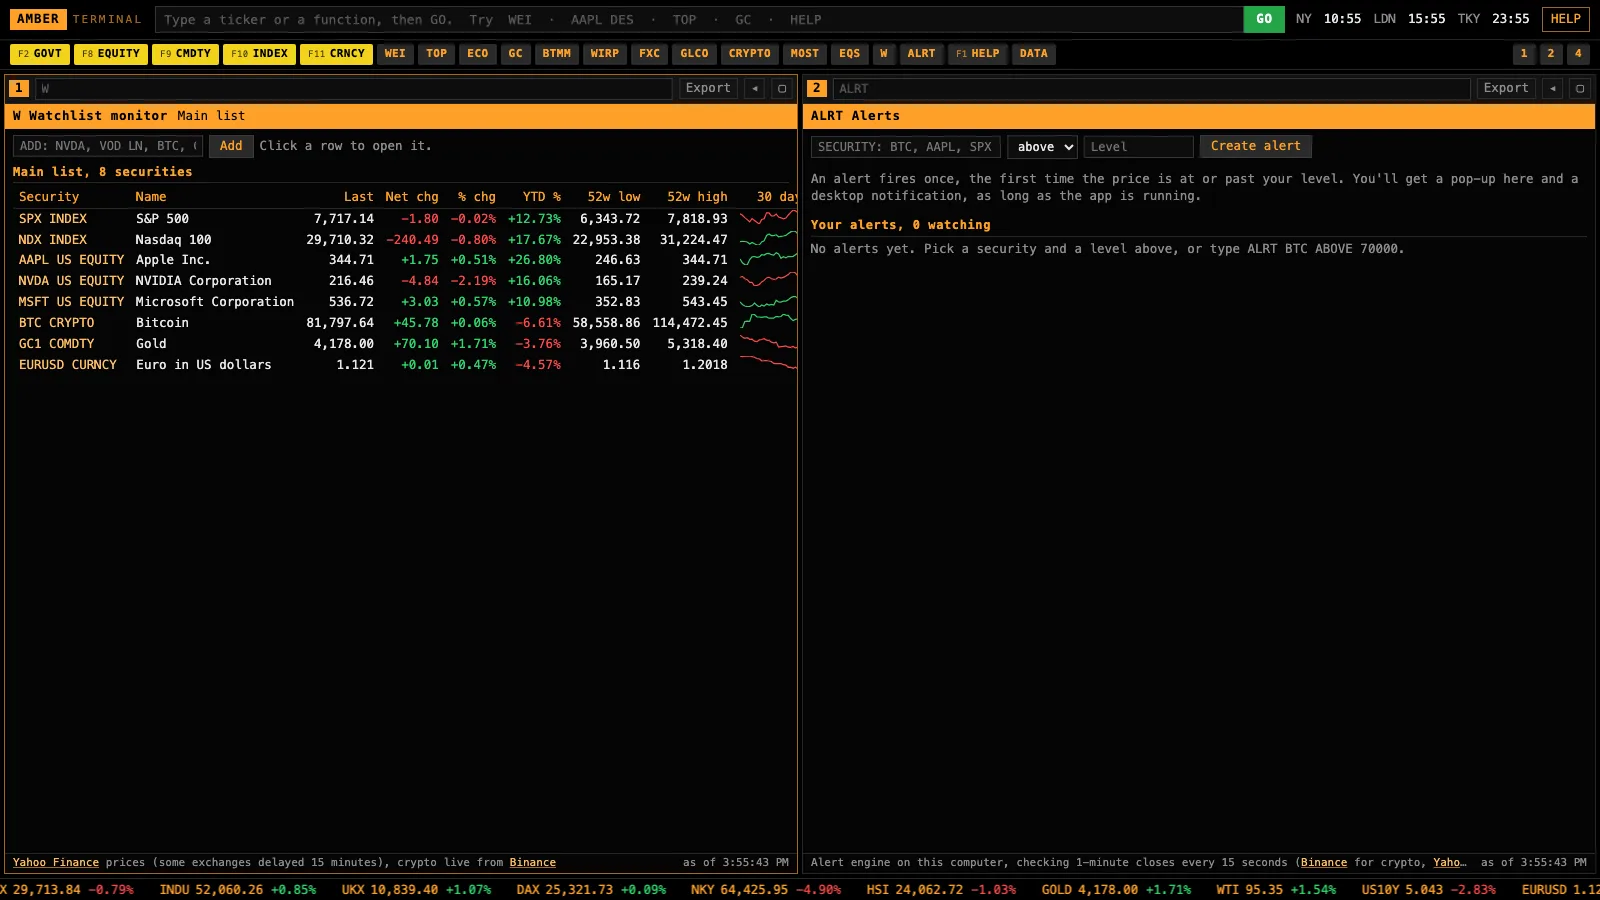Open the S&P 500 30-day sparkline

(768, 218)
